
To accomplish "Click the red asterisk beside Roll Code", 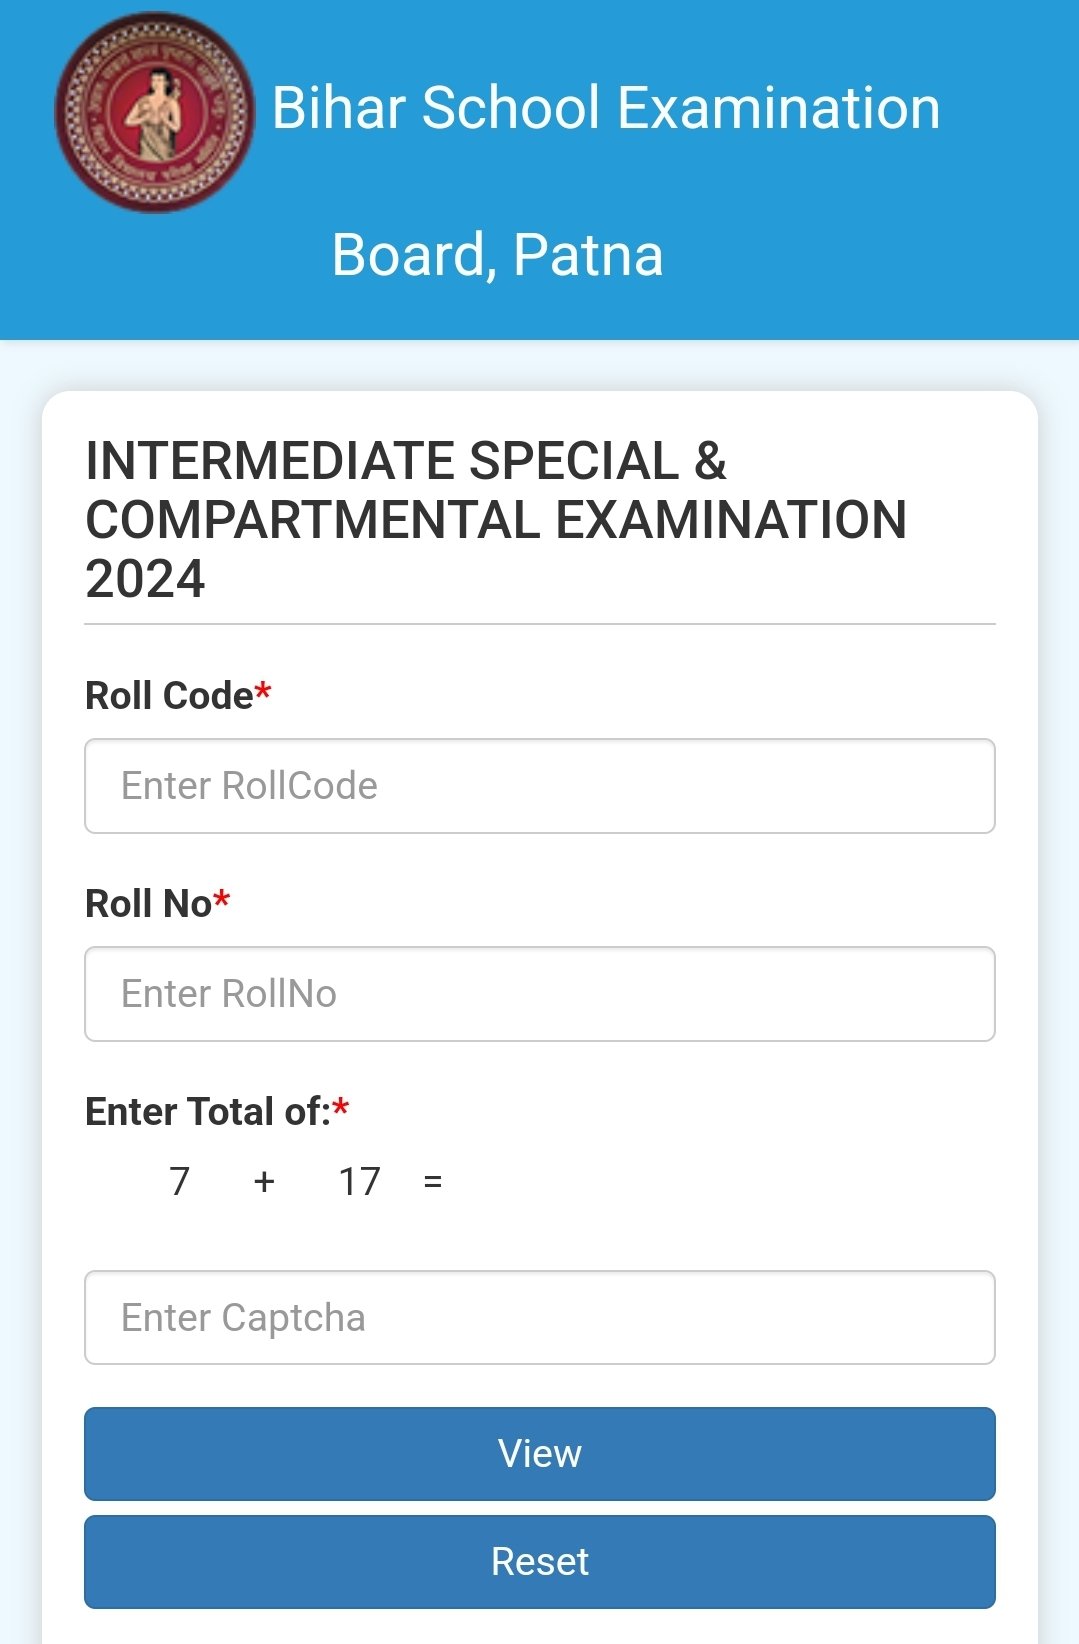I will (263, 692).
